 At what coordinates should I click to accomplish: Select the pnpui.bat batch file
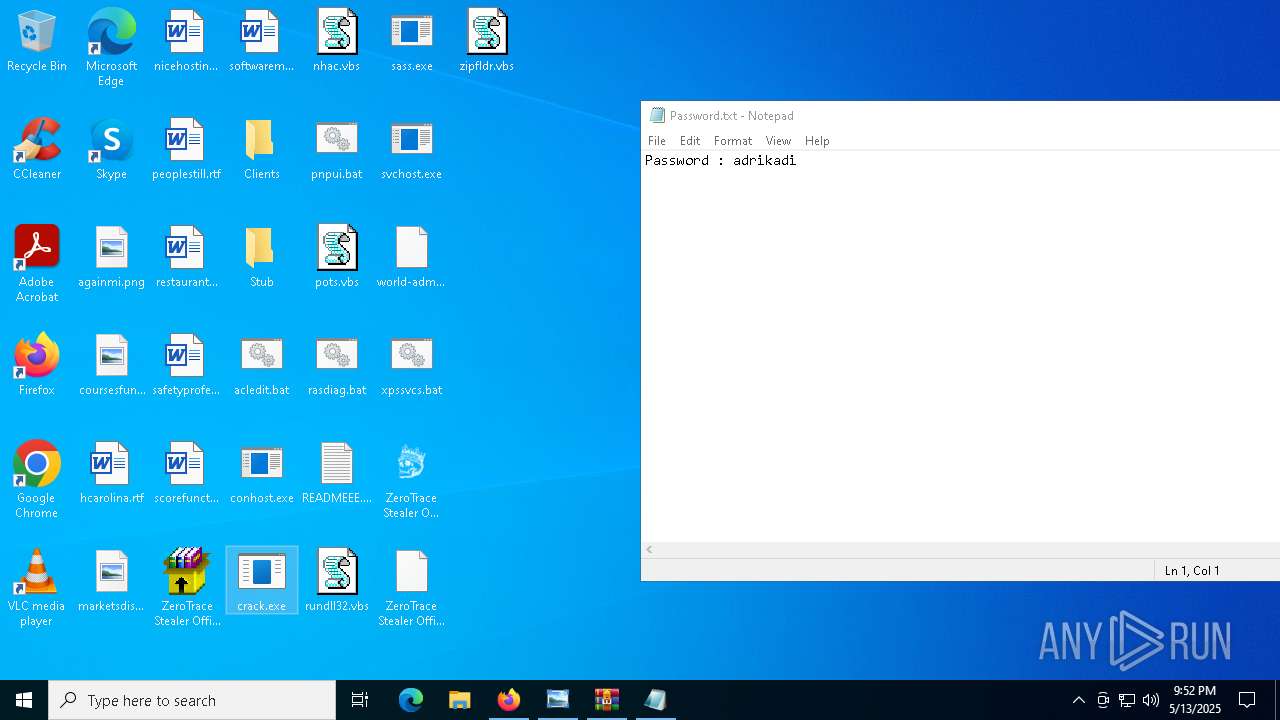point(336,150)
